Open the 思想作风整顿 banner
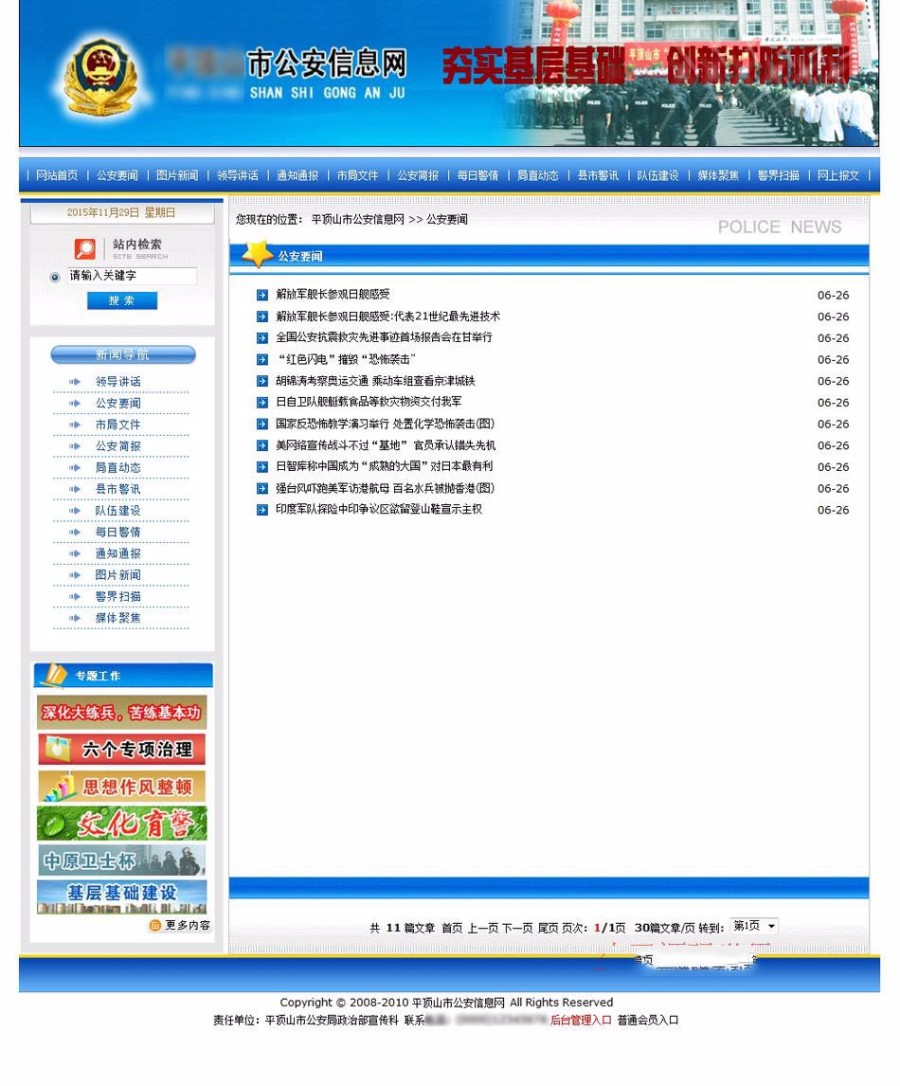900x1086 pixels. tap(122, 787)
